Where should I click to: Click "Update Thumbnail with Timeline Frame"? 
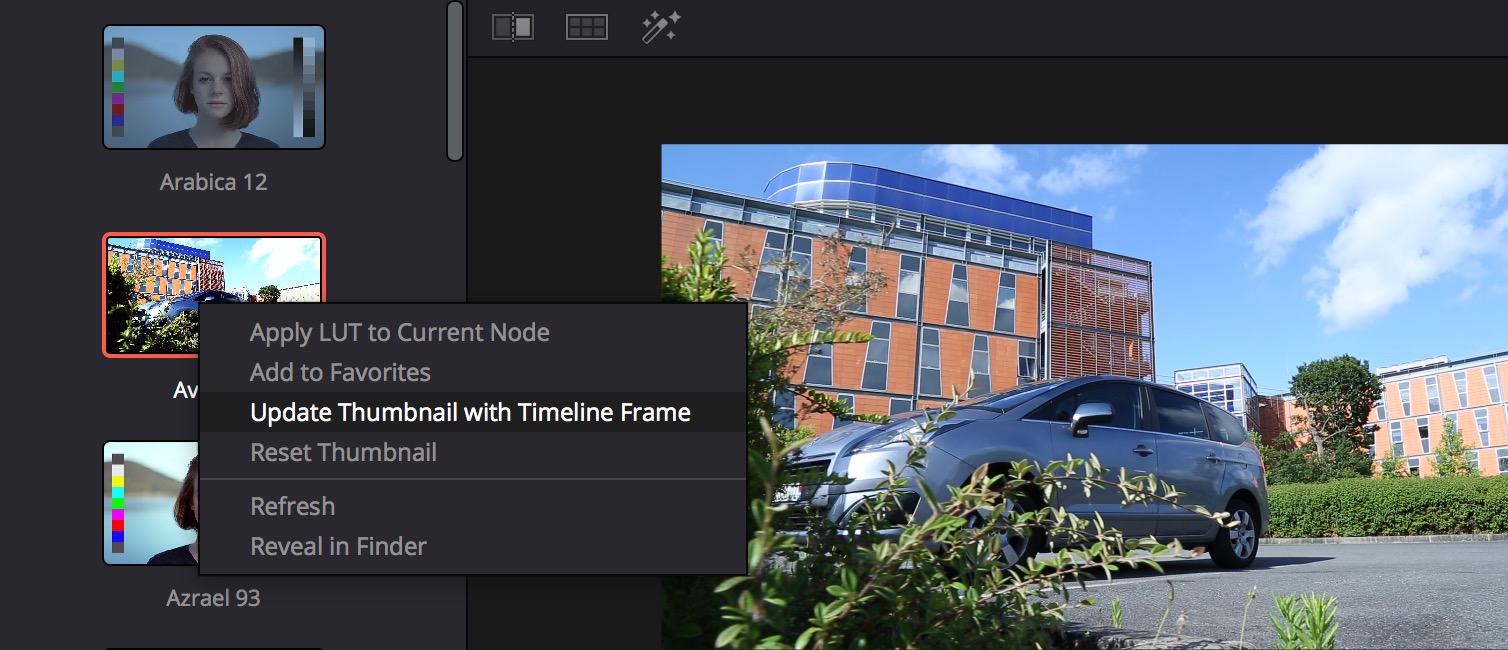coord(470,411)
